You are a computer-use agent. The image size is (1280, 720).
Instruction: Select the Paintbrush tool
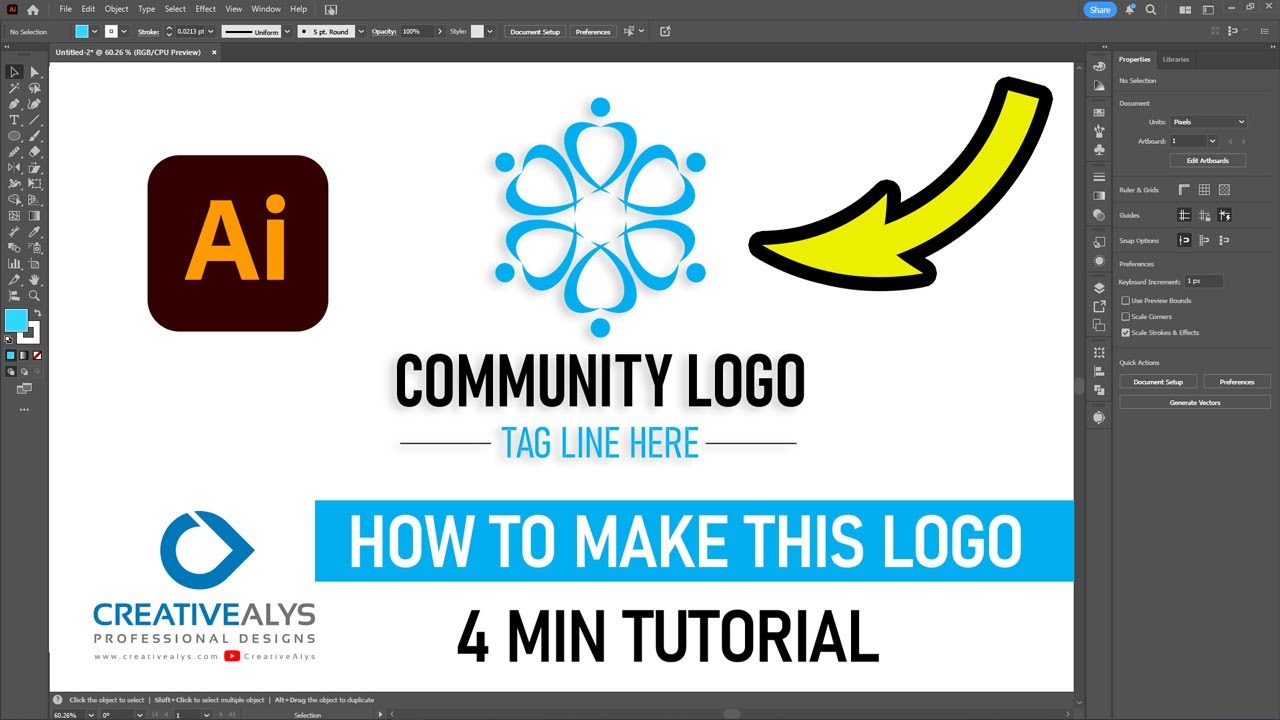click(x=35, y=136)
